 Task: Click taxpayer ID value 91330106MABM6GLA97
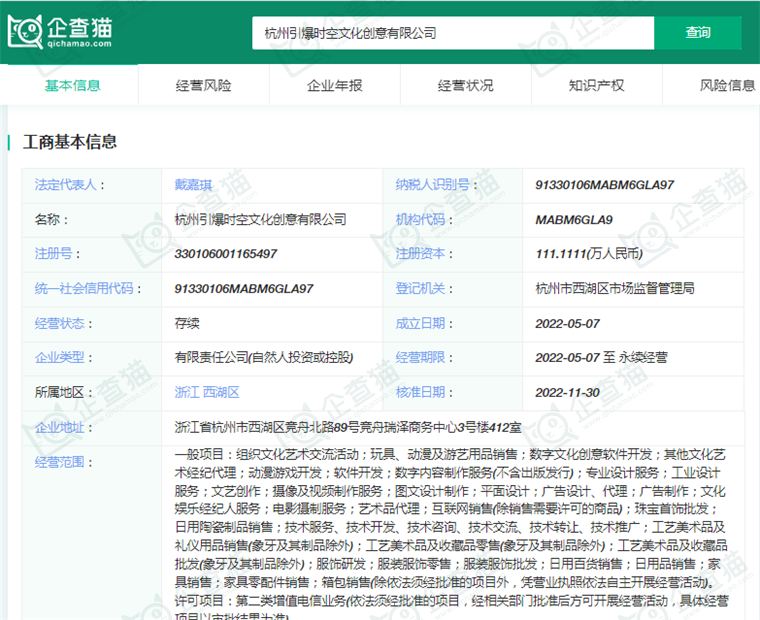[x=604, y=185]
